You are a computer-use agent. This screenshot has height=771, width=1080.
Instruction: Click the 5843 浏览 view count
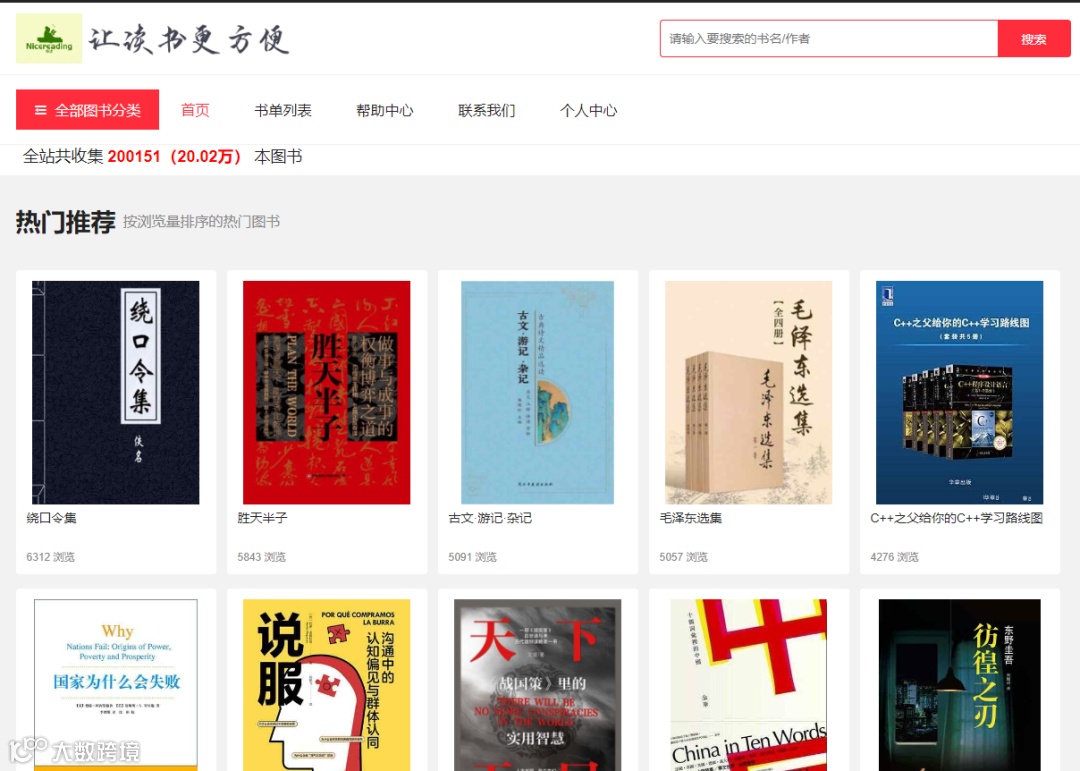(x=261, y=557)
